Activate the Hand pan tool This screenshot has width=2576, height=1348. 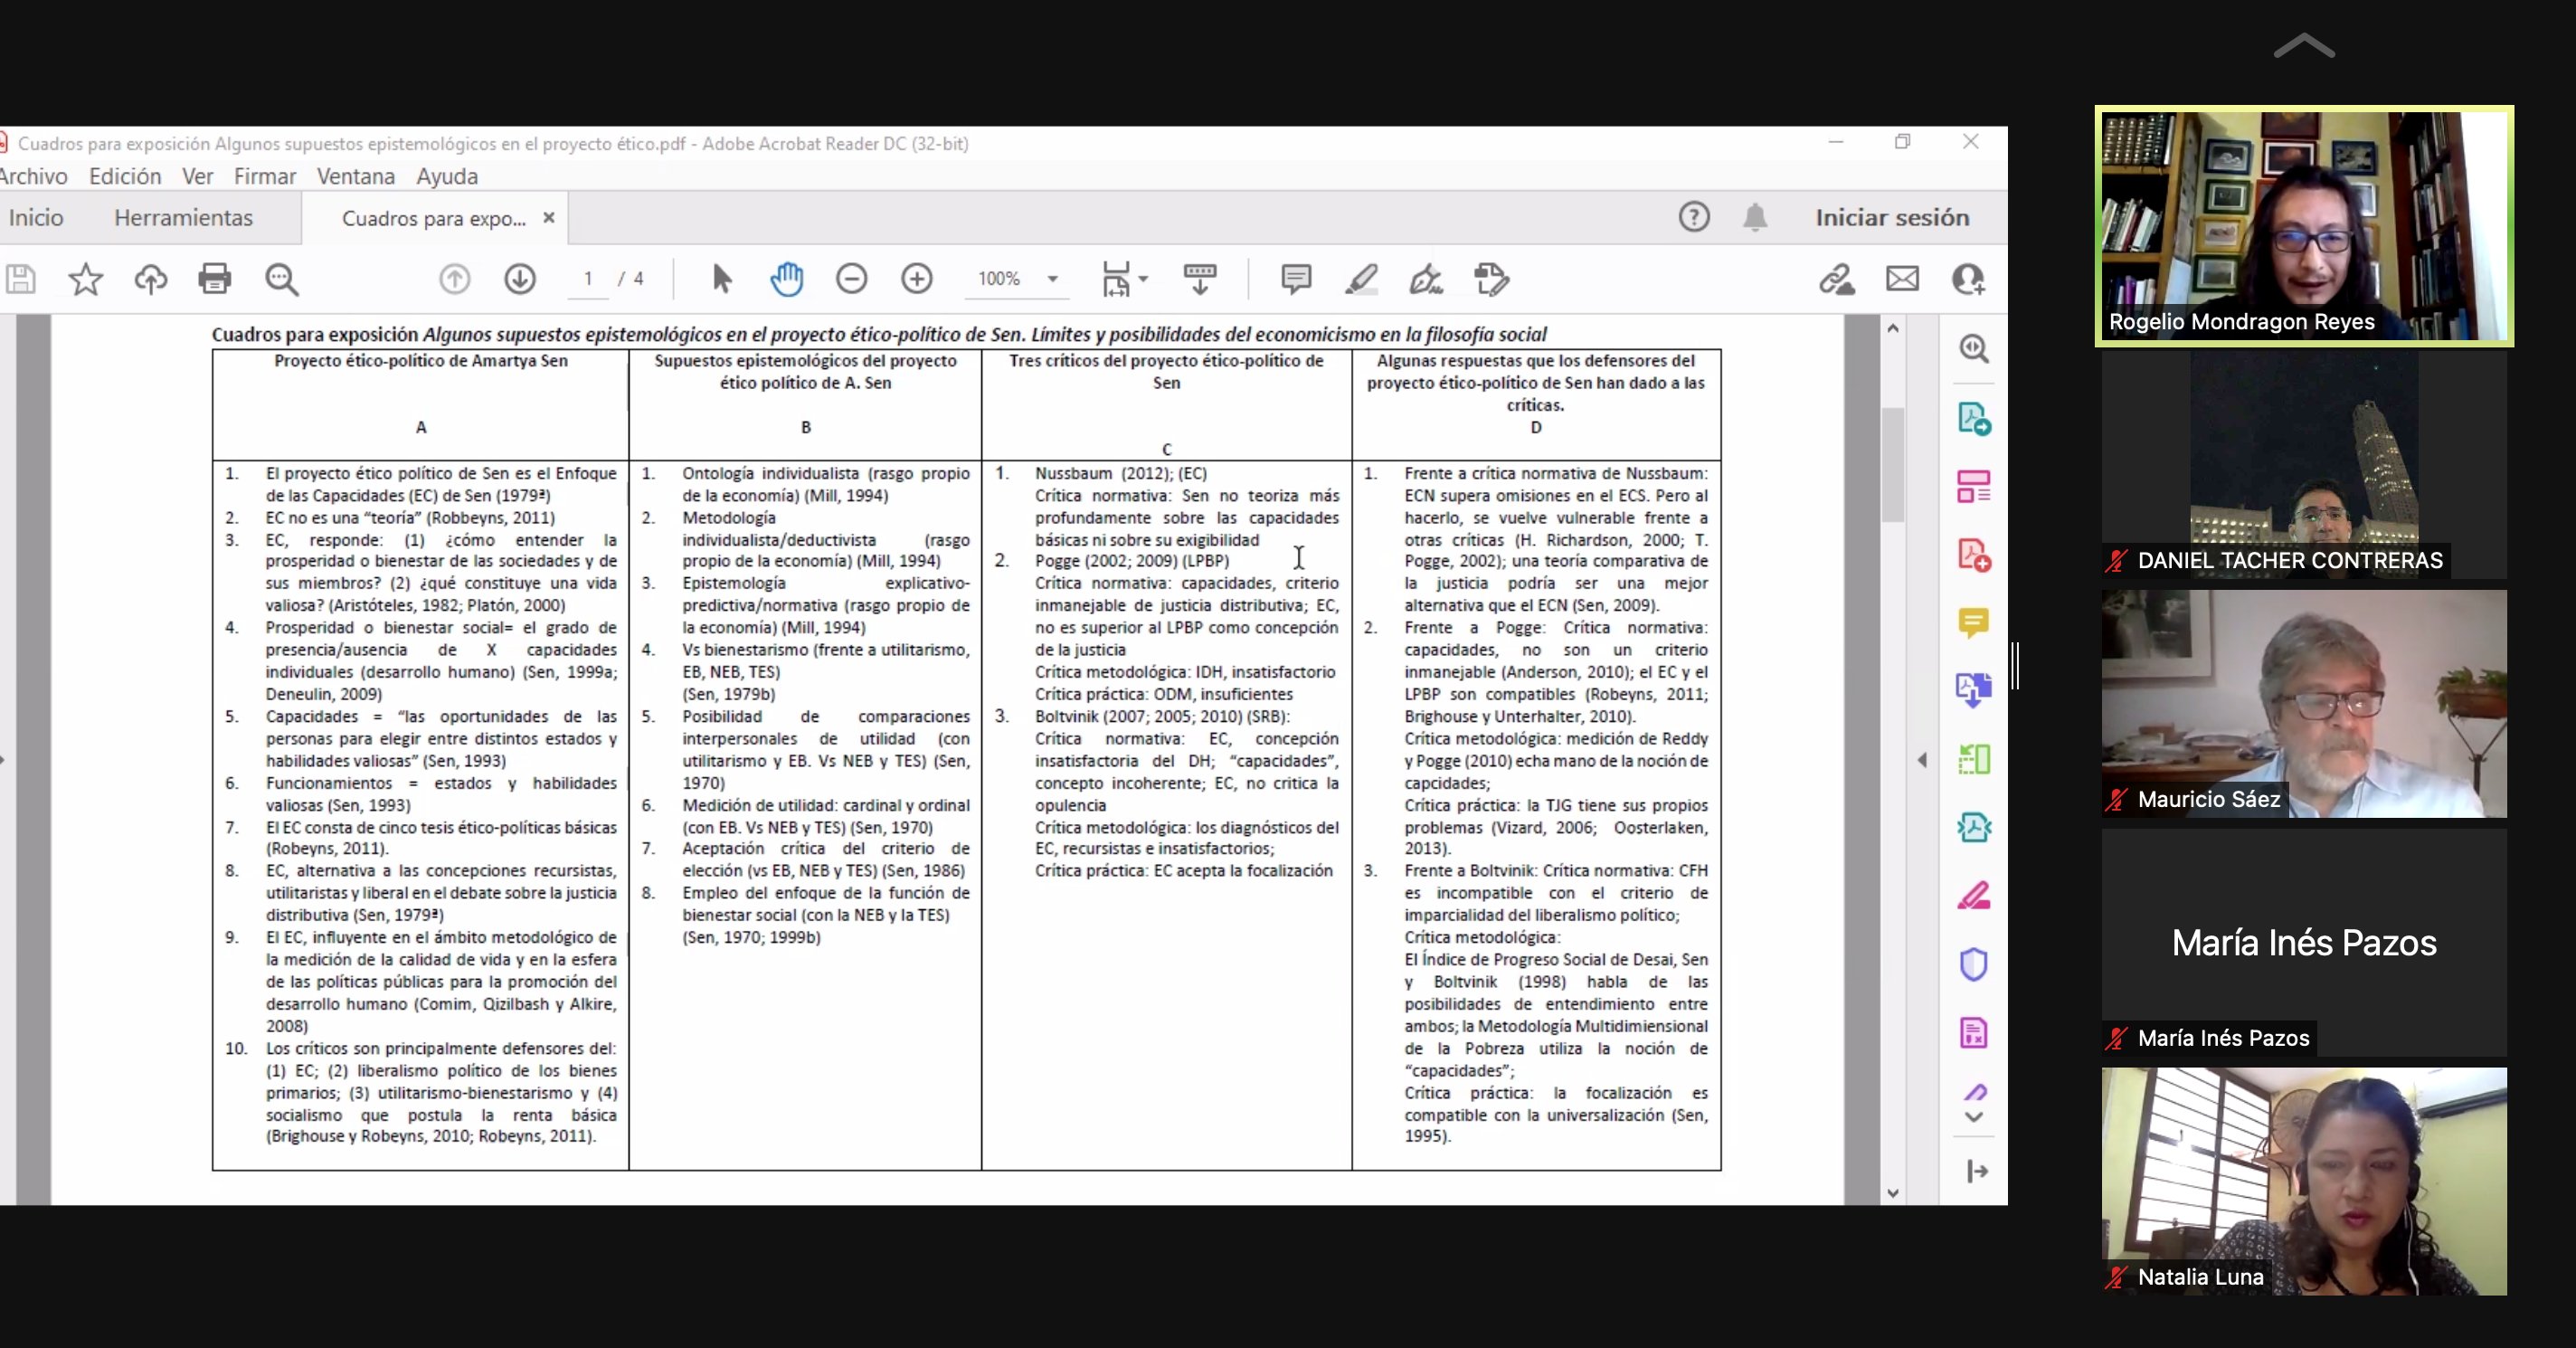pyautogui.click(x=787, y=279)
